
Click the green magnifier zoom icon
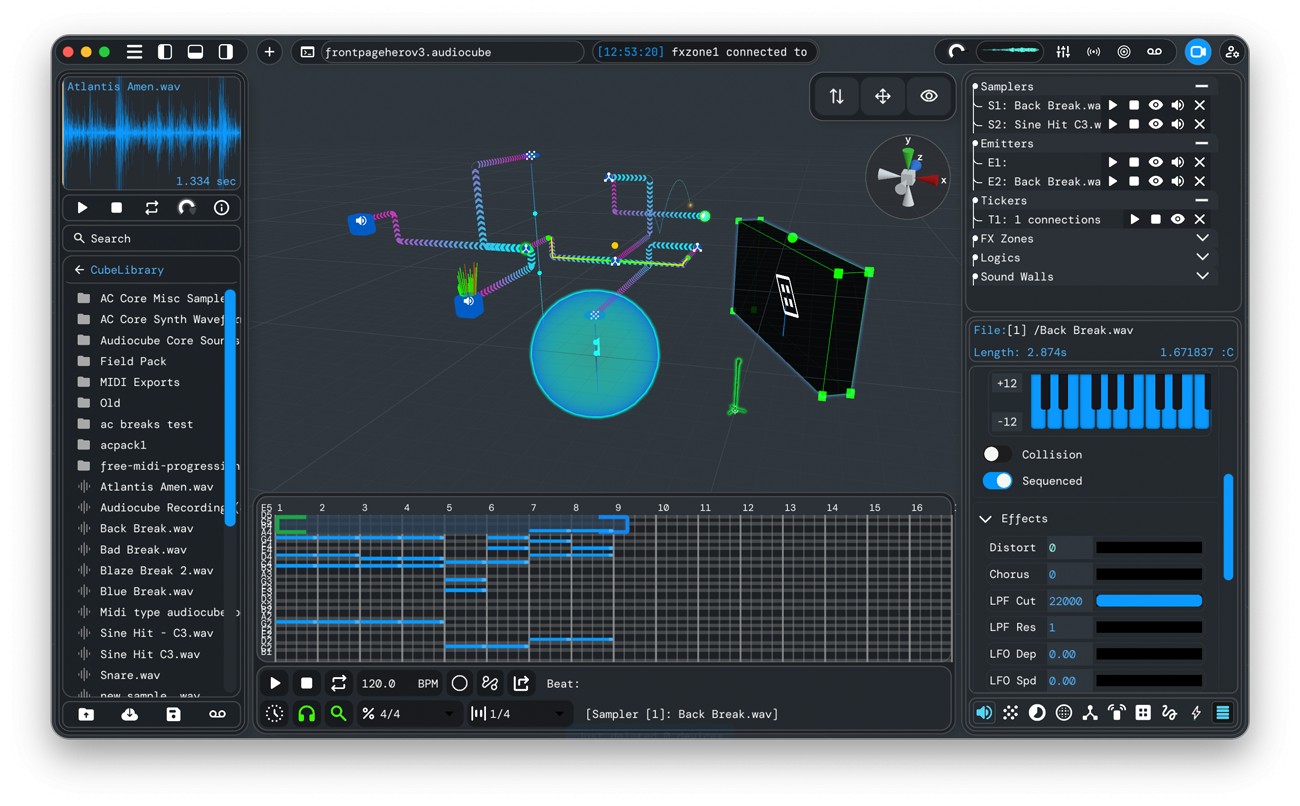pos(339,713)
